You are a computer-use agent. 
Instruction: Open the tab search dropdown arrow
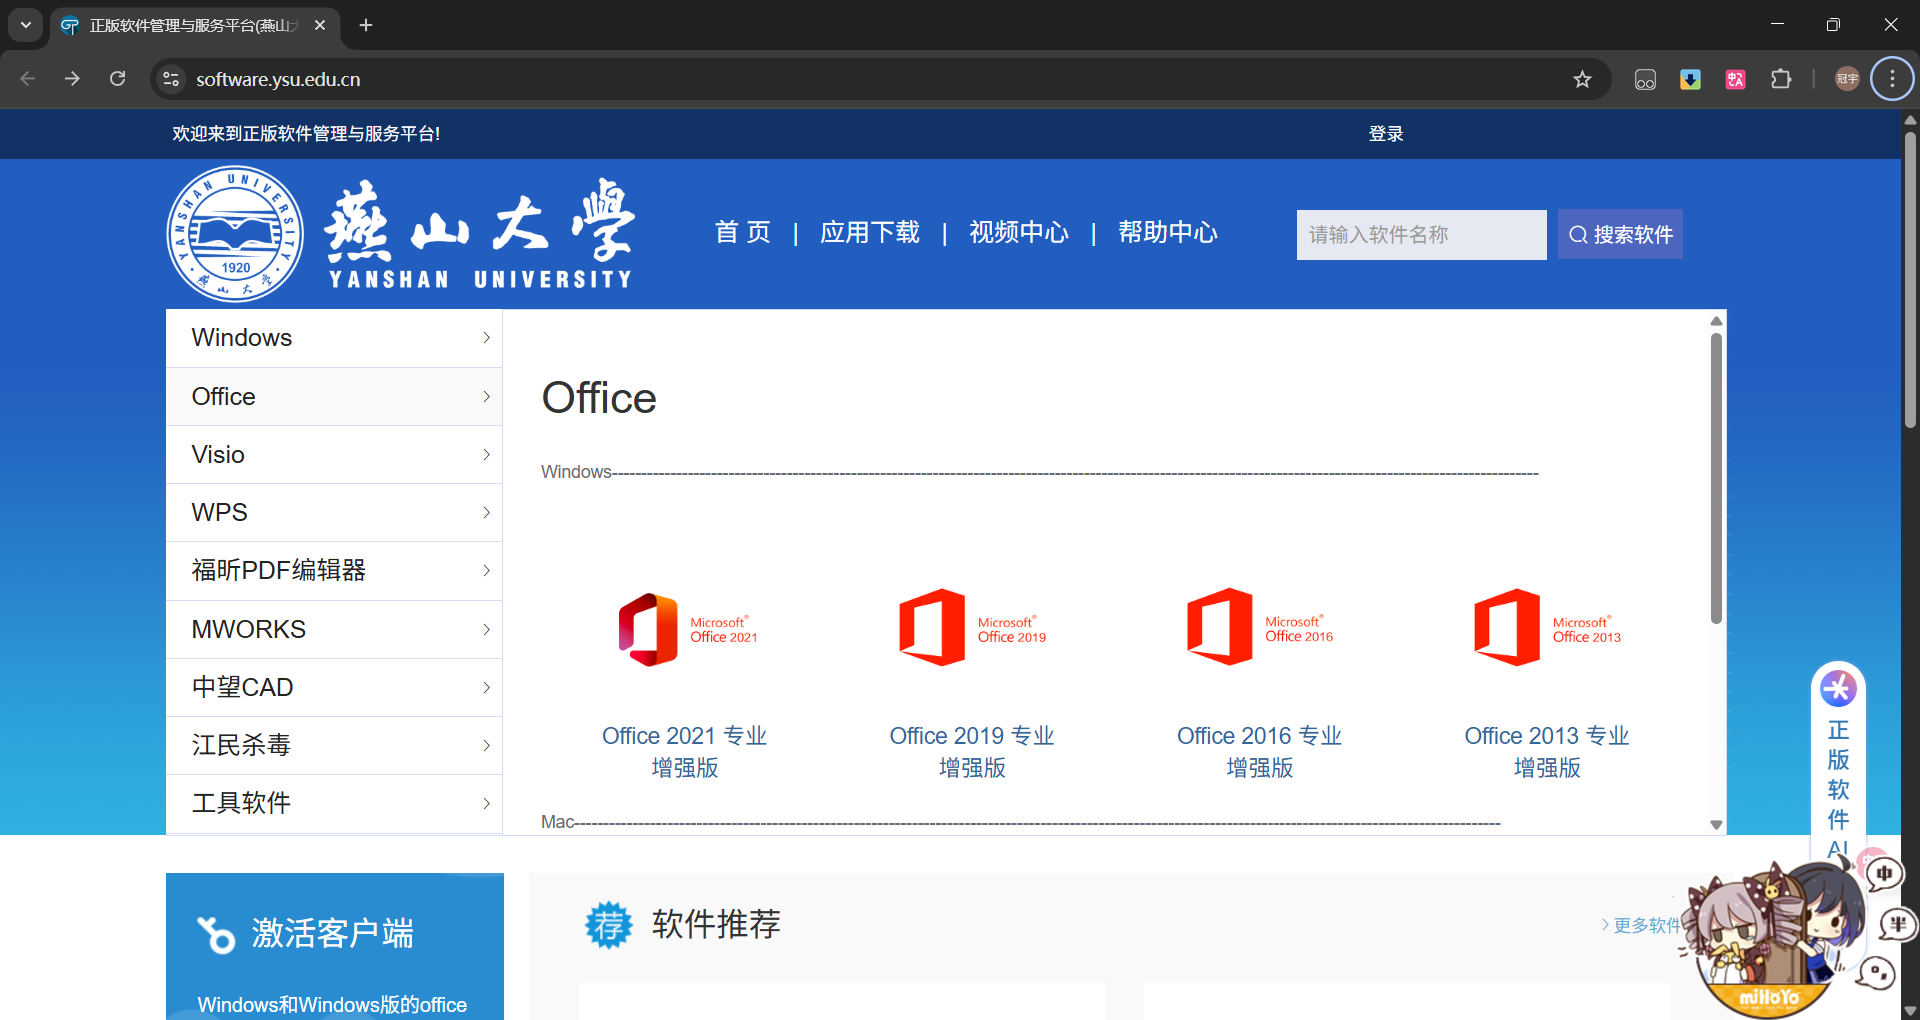click(25, 24)
